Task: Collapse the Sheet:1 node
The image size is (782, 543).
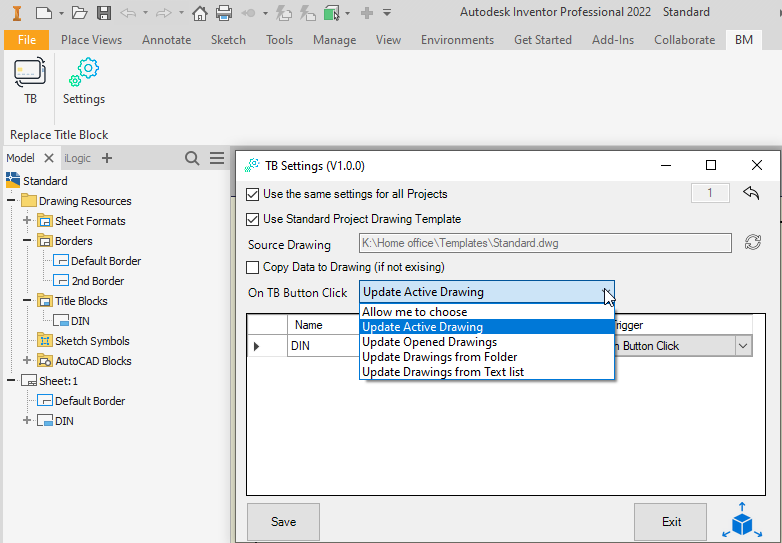Action: coord(11,380)
